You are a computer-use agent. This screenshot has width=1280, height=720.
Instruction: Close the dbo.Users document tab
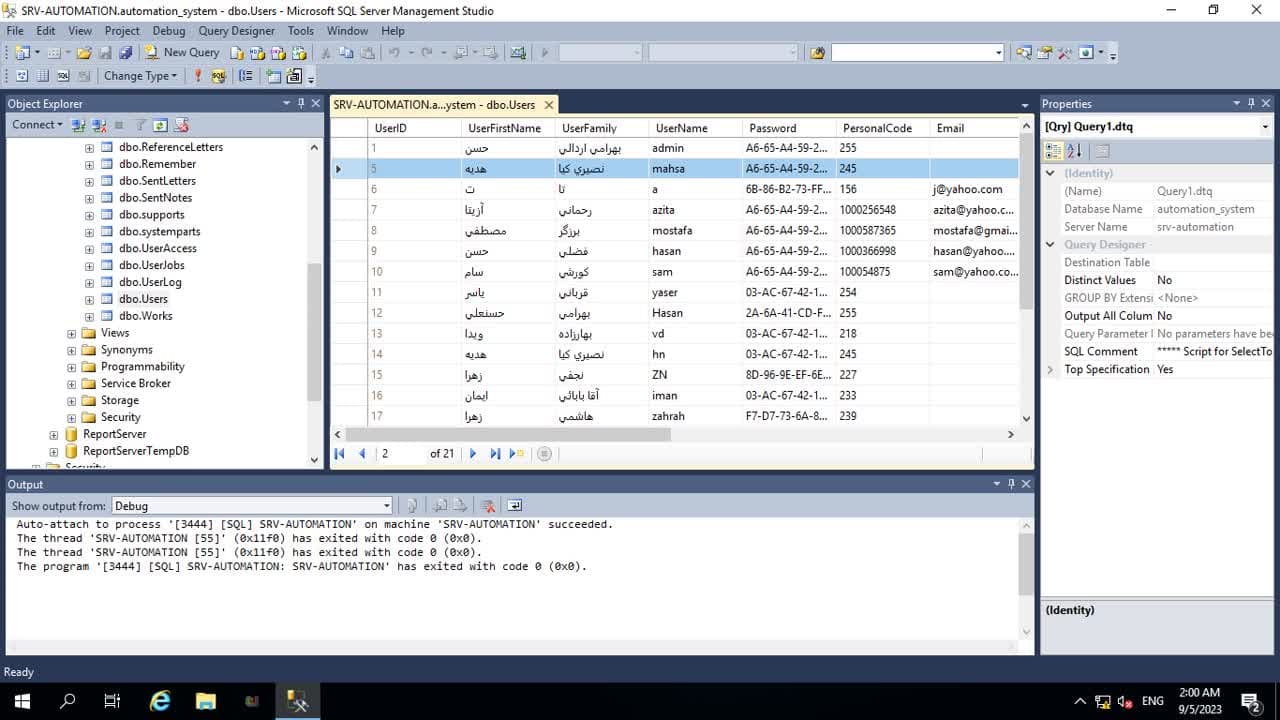coord(549,104)
